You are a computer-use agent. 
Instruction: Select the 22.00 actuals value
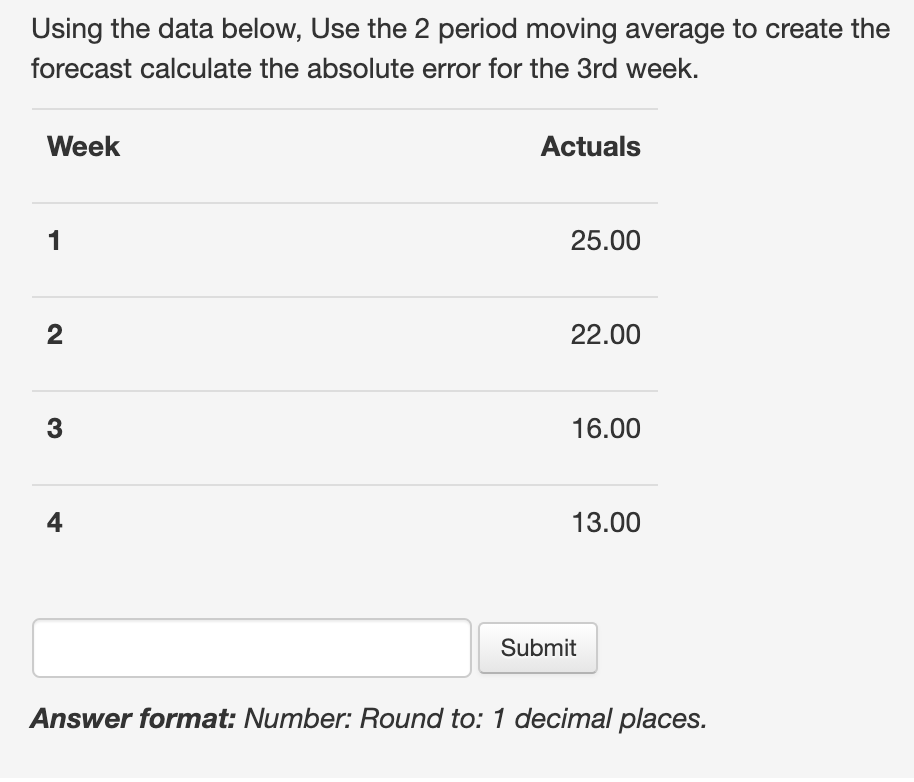(x=603, y=334)
